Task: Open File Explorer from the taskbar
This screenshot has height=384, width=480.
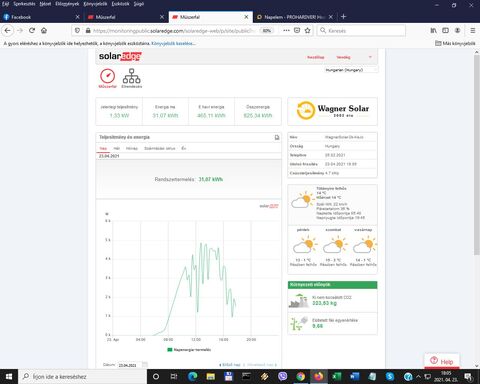Action: pos(210,377)
